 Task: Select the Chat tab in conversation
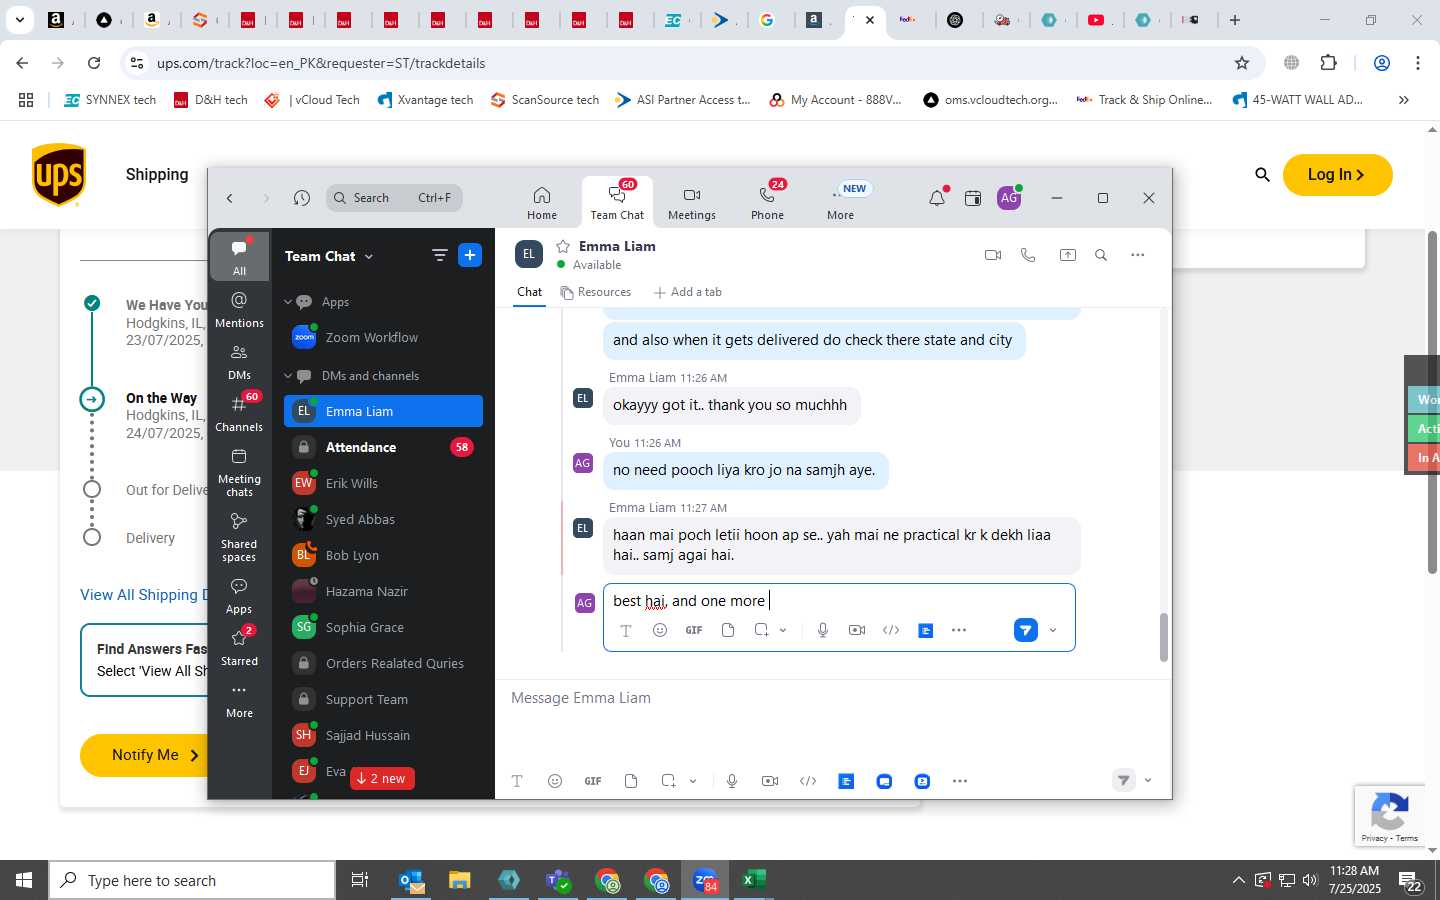point(529,292)
